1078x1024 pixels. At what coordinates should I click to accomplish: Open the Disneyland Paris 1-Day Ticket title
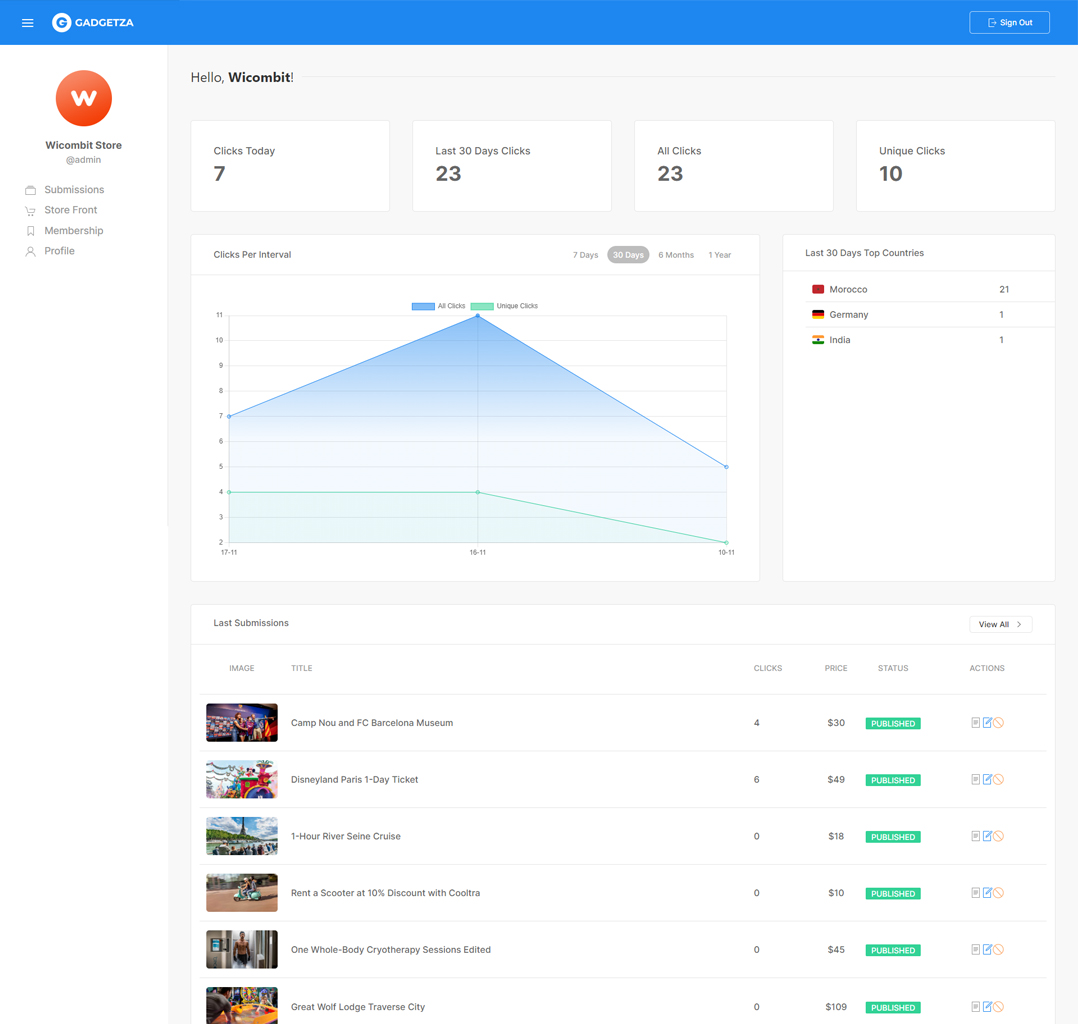click(354, 780)
